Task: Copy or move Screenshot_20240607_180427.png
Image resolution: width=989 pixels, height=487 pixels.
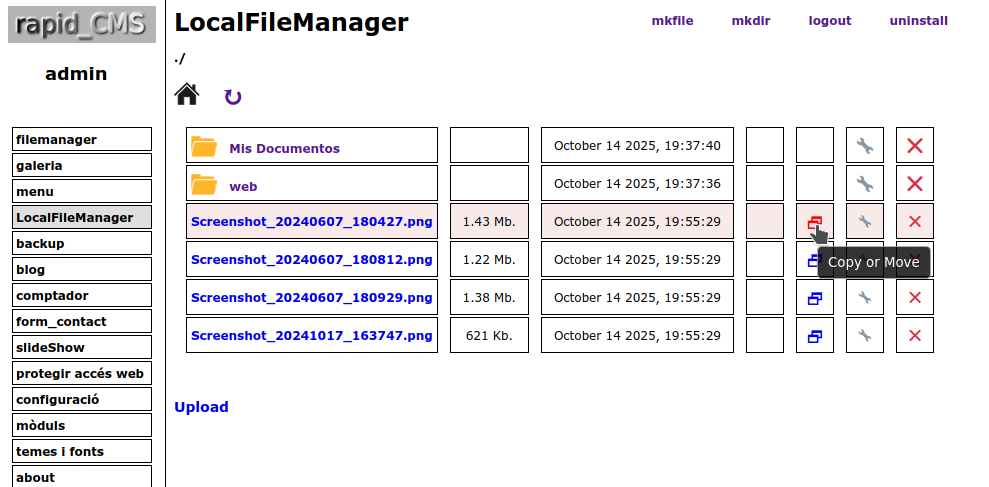Action: (815, 221)
